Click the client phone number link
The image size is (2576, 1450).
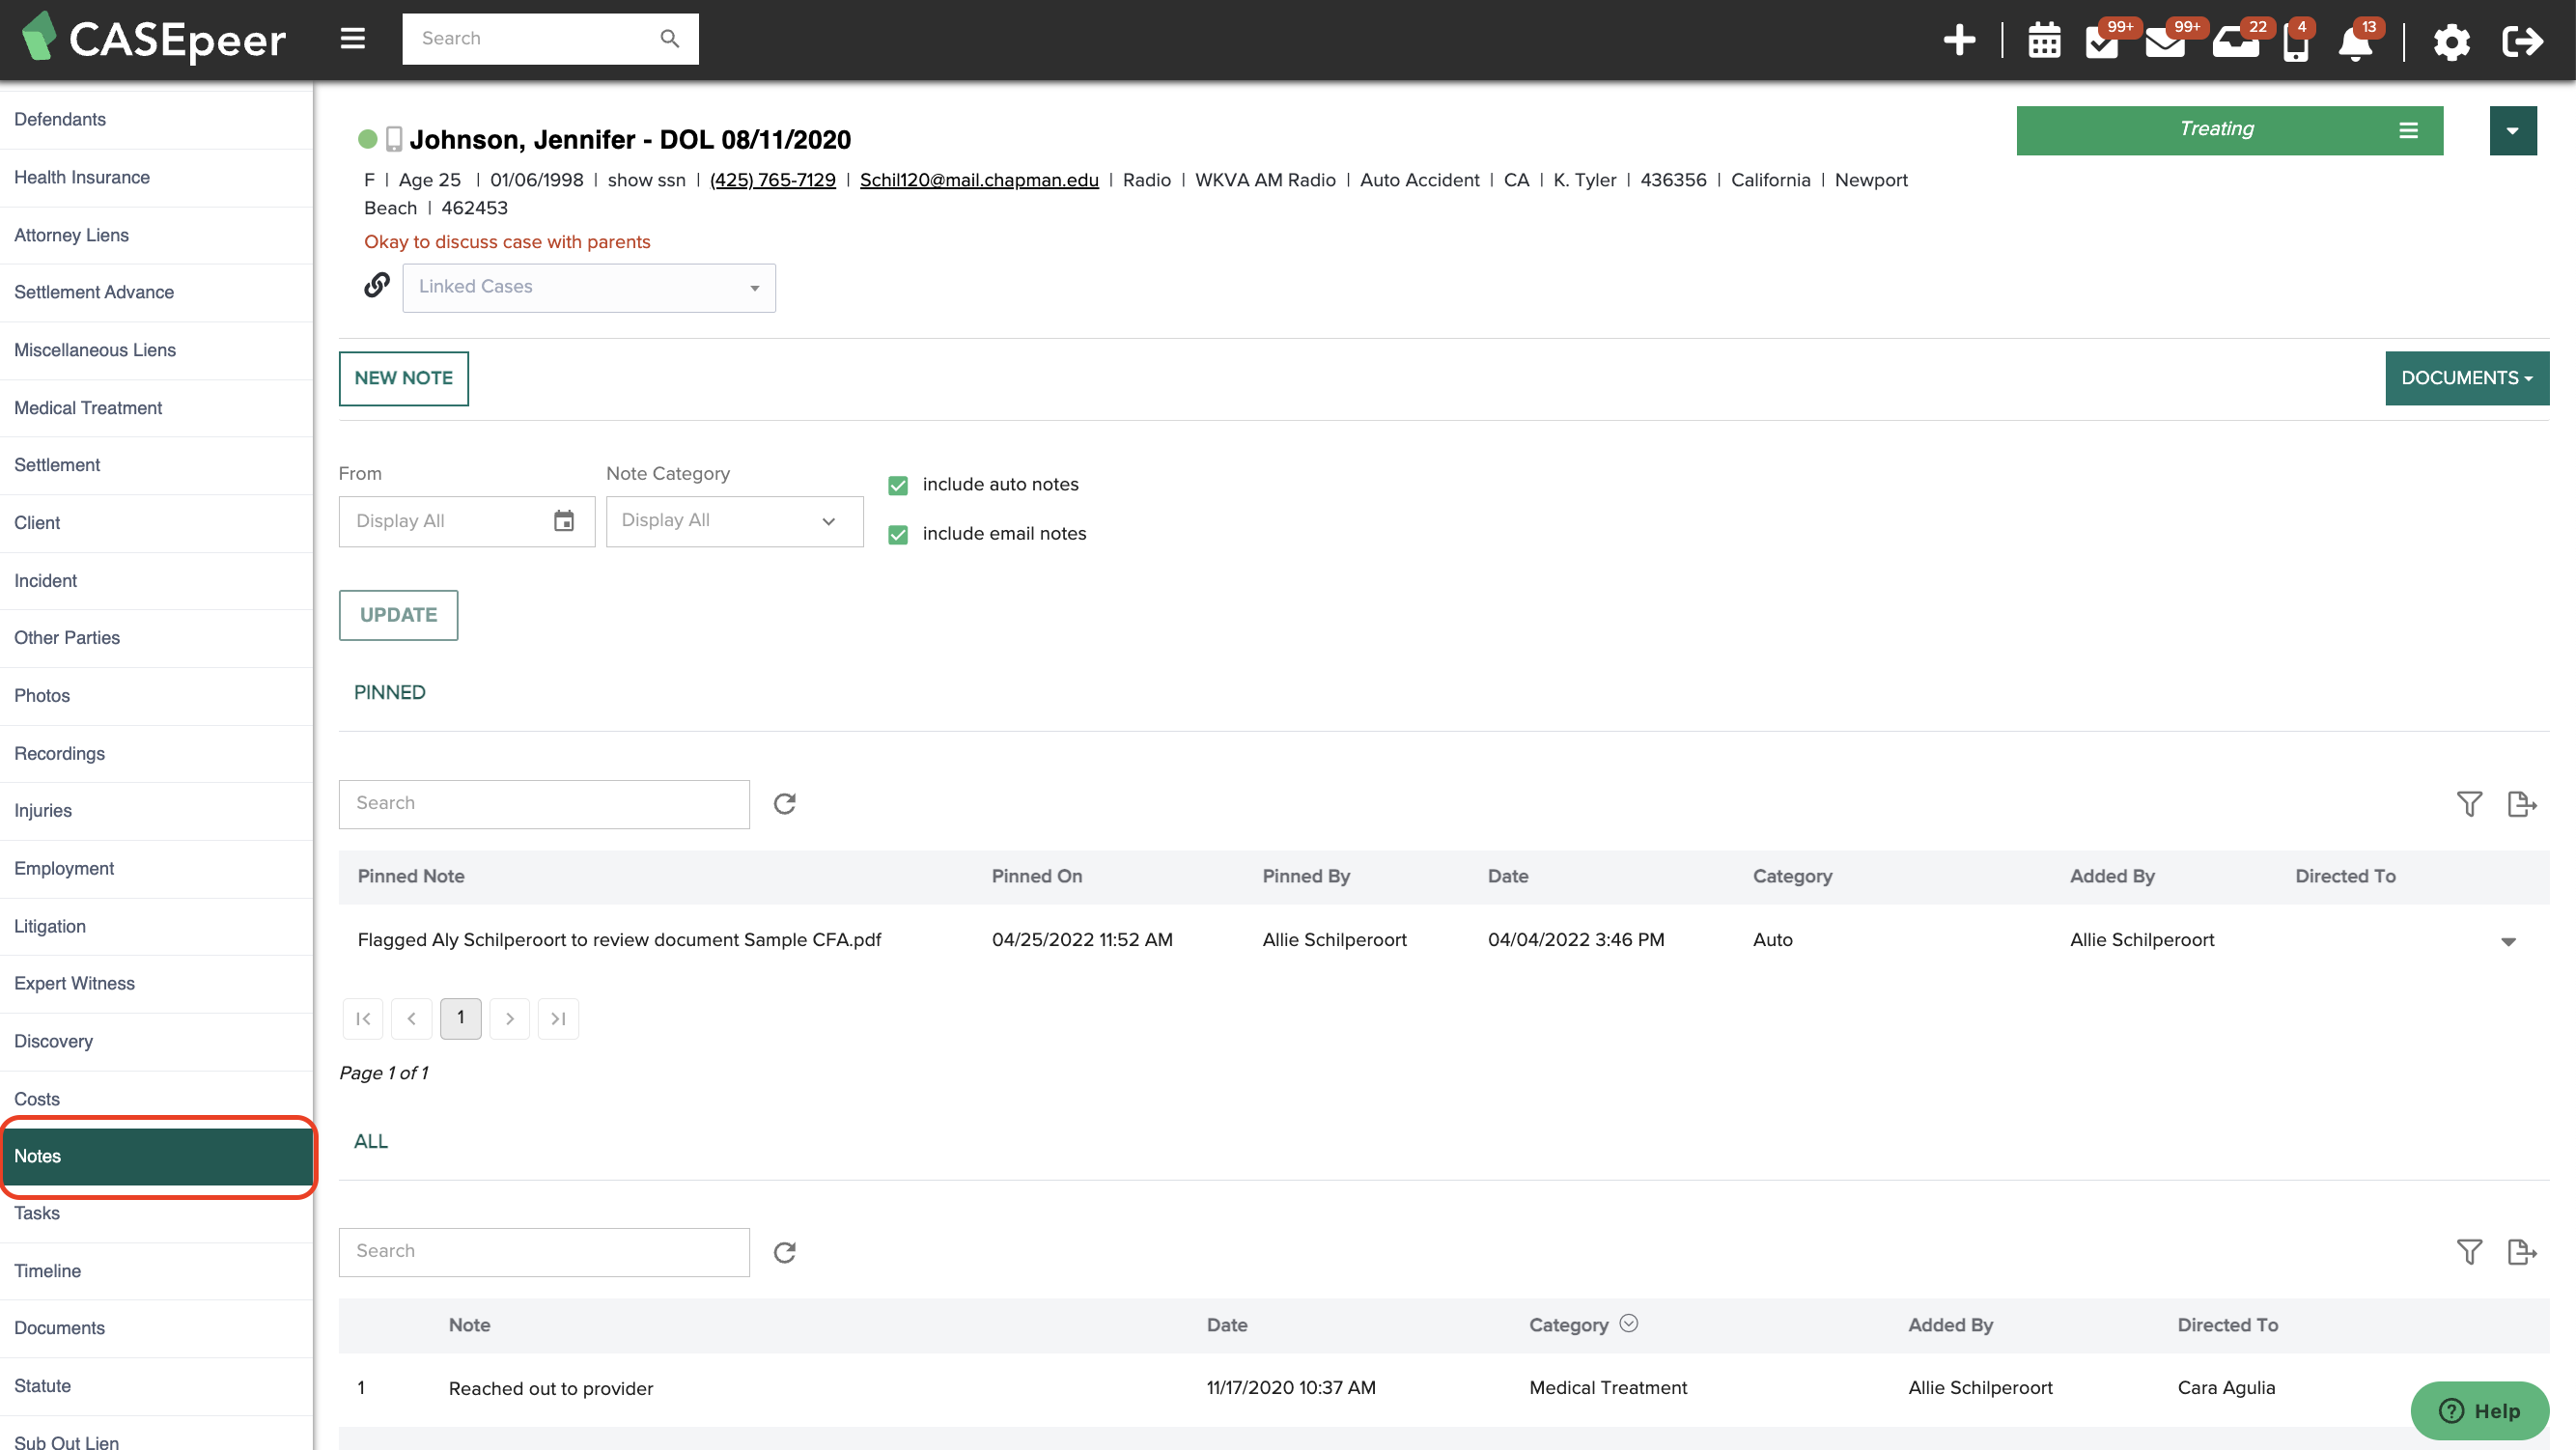pos(772,180)
